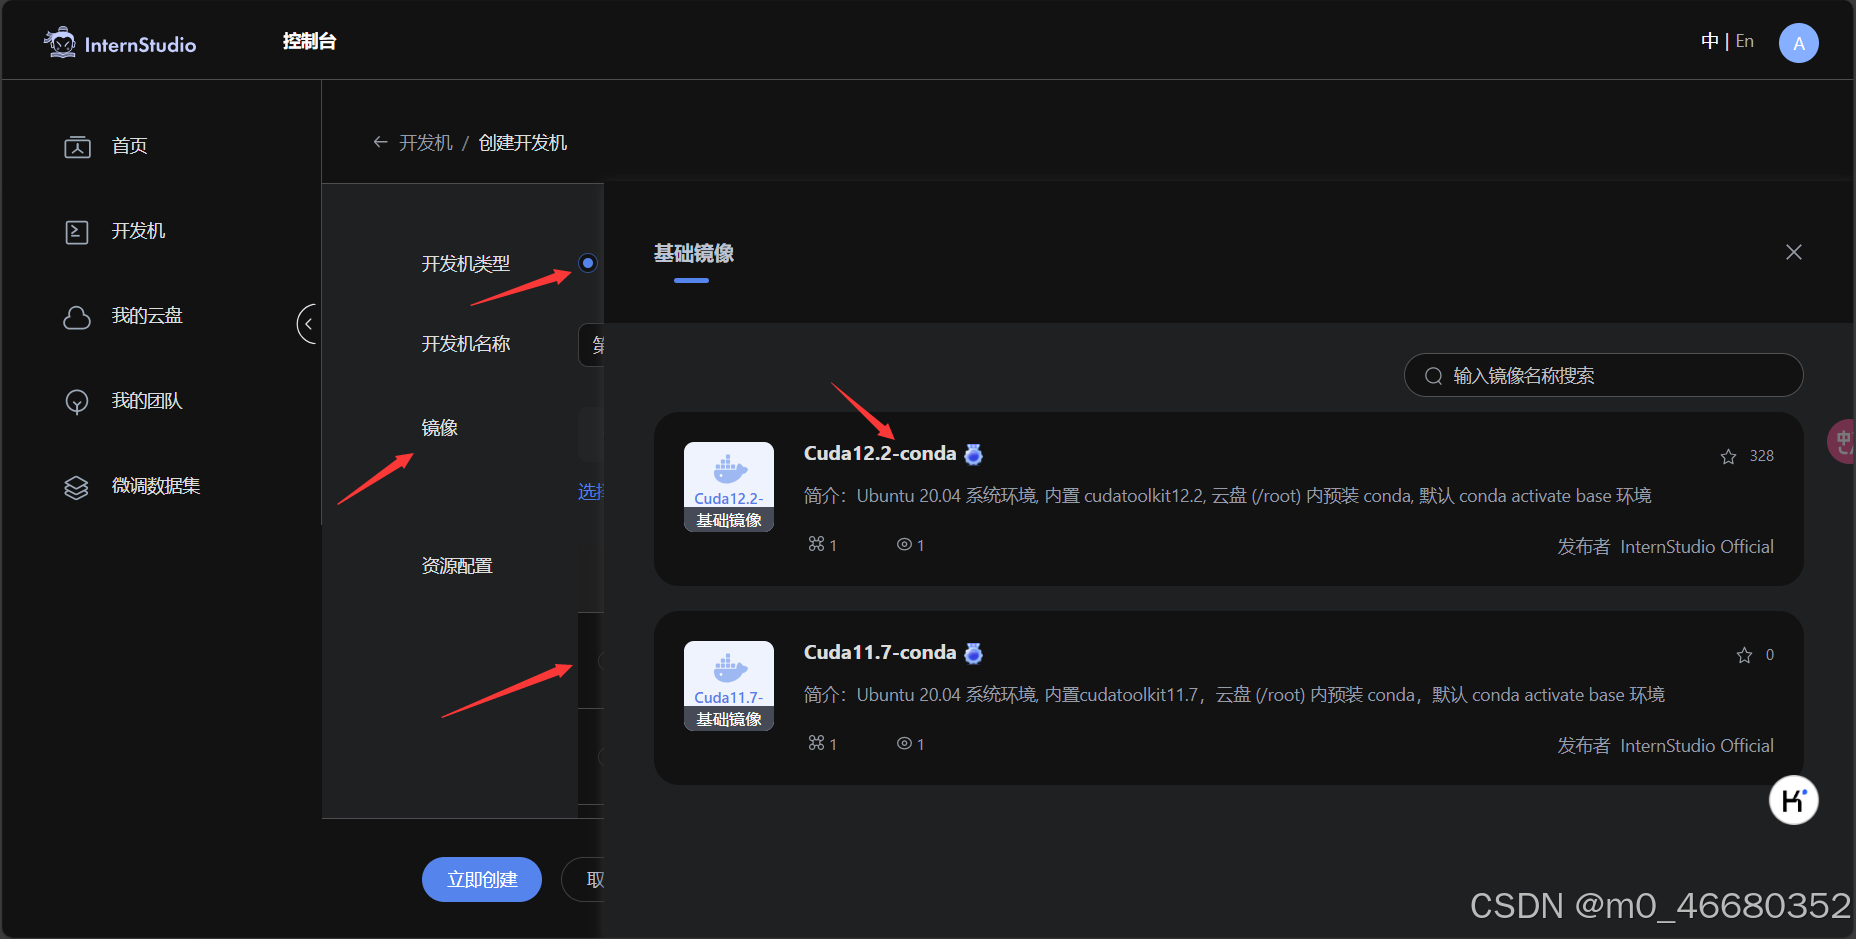Image resolution: width=1856 pixels, height=939 pixels.
Task: Collapse the sidebar with chevron button
Action: [x=308, y=324]
